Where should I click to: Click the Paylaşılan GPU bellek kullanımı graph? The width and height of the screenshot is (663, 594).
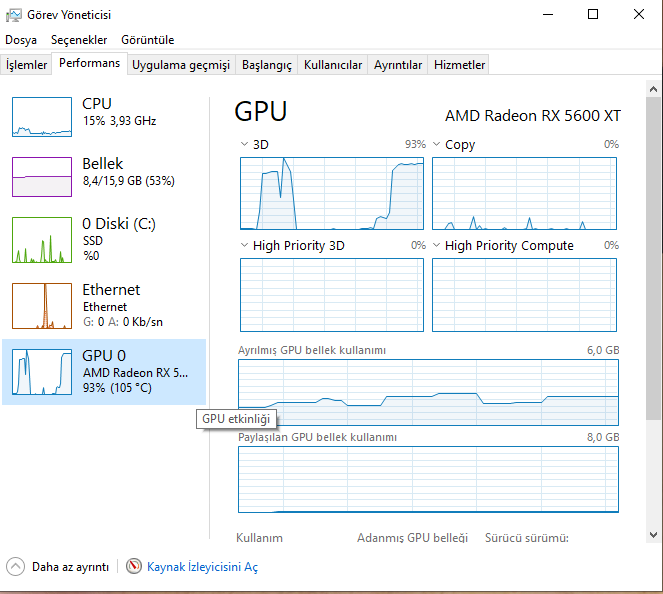pos(428,479)
